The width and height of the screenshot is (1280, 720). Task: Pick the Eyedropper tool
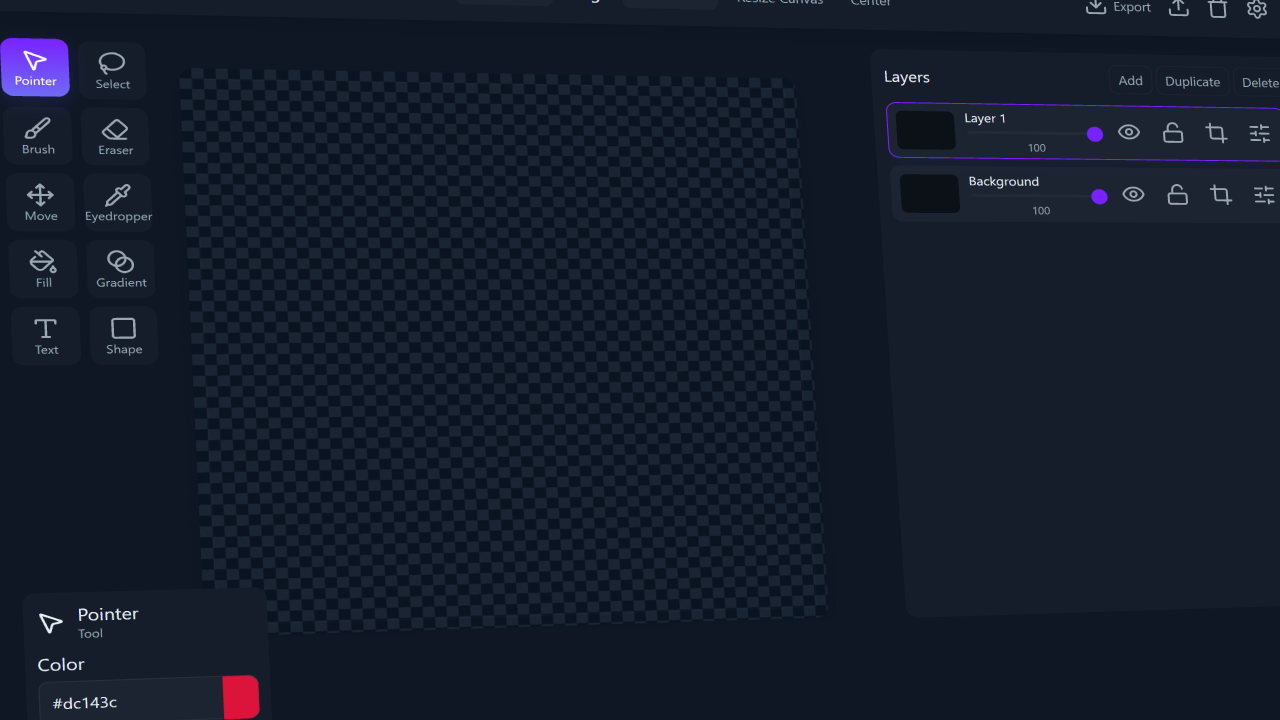[x=118, y=204]
